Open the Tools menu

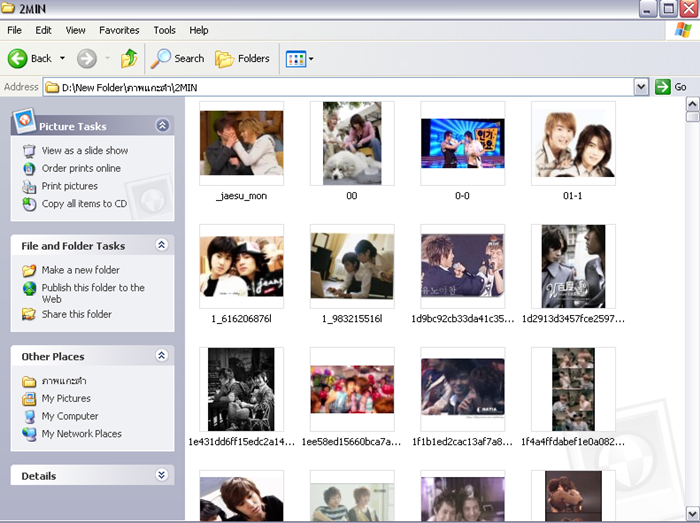click(164, 30)
